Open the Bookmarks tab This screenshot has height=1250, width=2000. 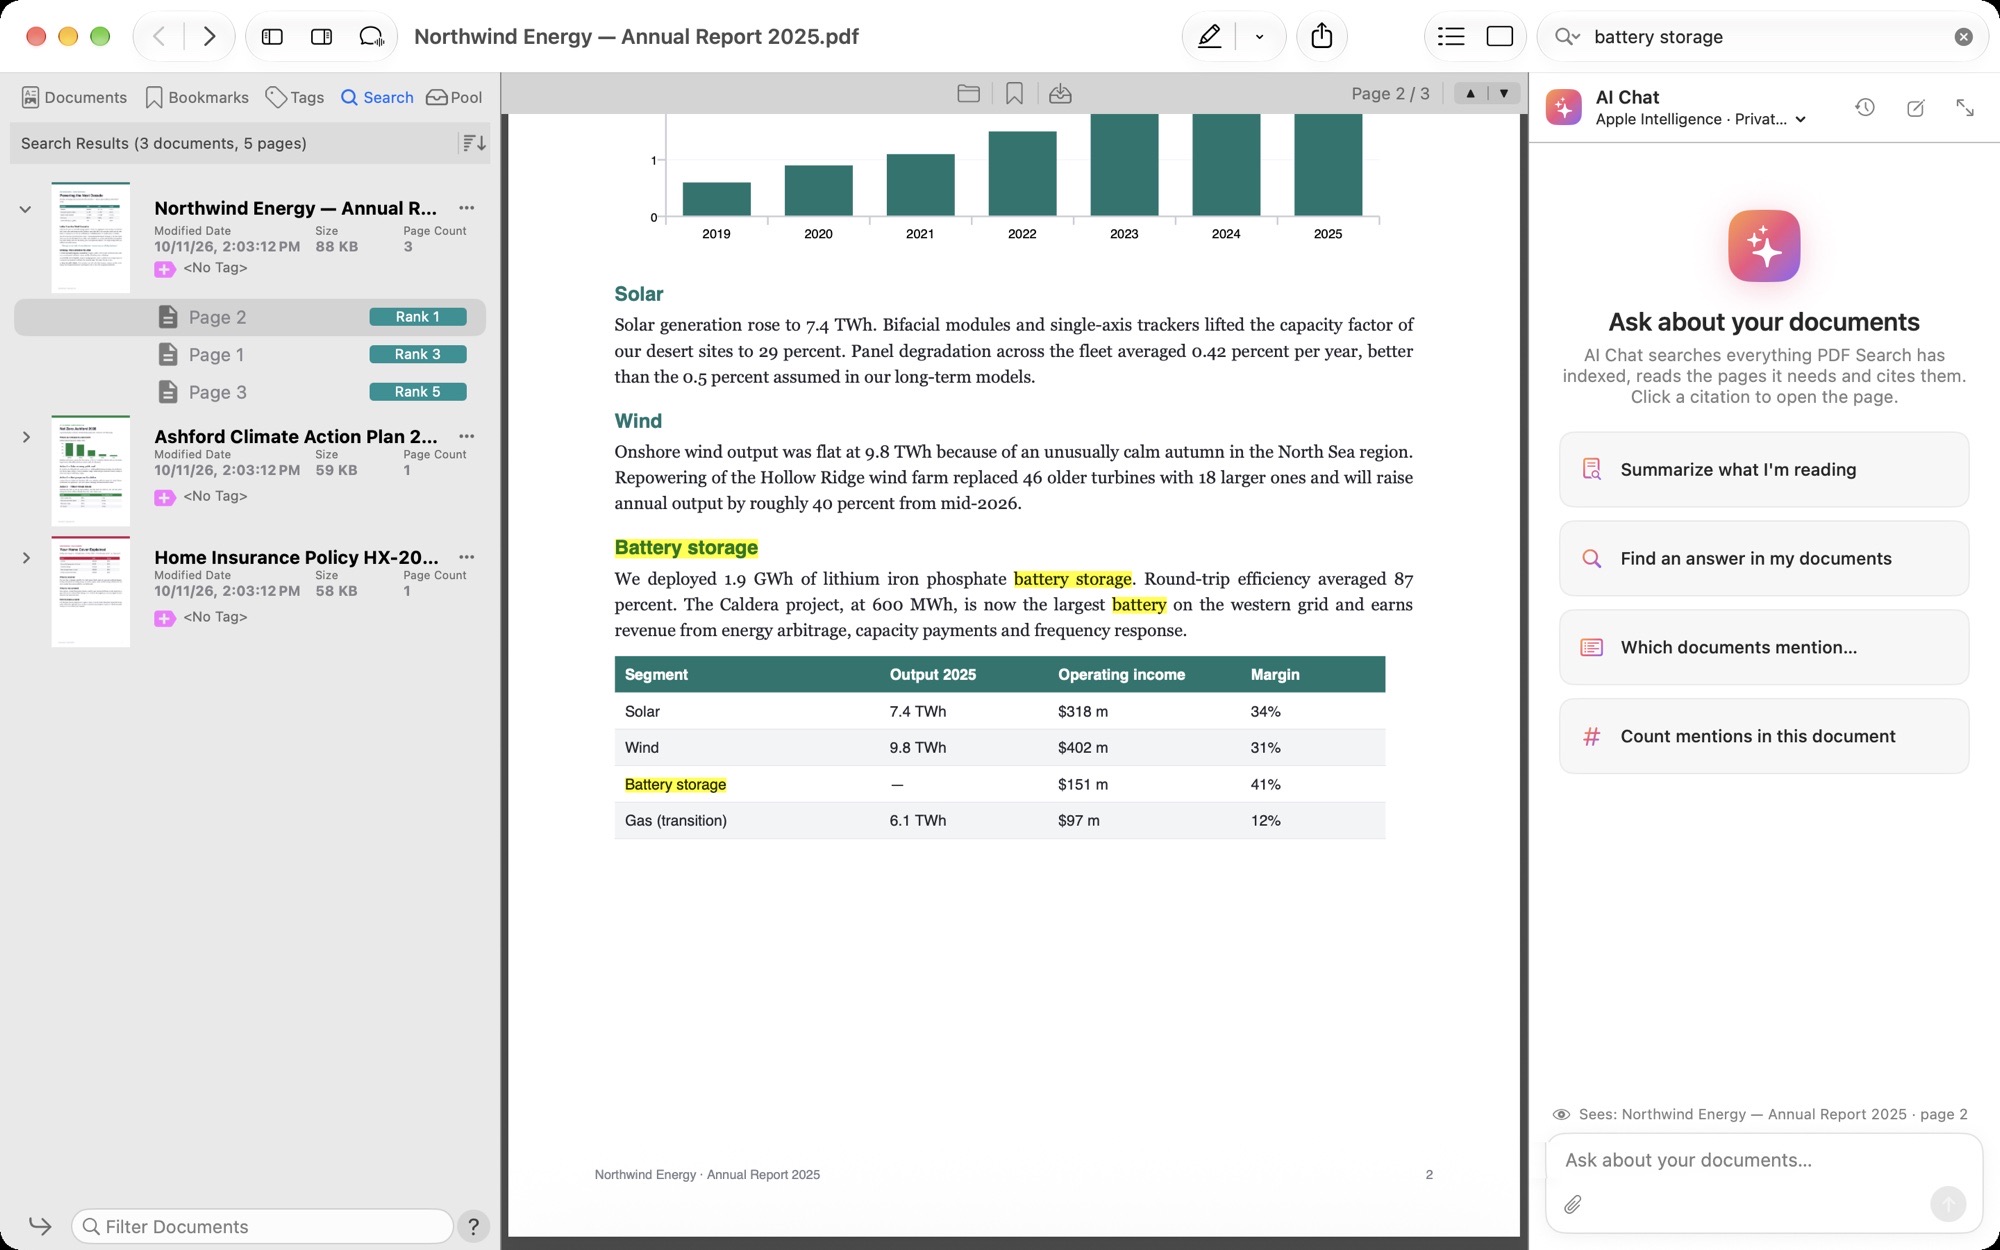pyautogui.click(x=196, y=97)
